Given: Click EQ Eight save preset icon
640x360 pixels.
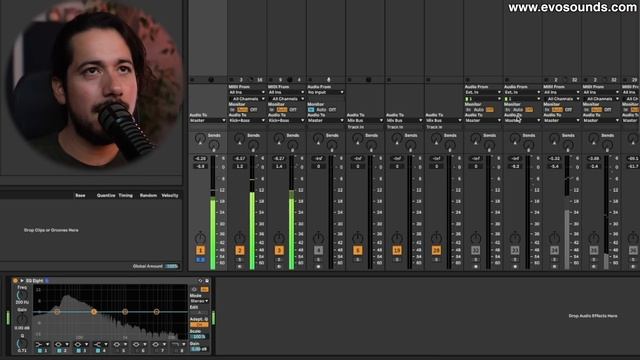Looking at the screenshot, I should coord(207,281).
